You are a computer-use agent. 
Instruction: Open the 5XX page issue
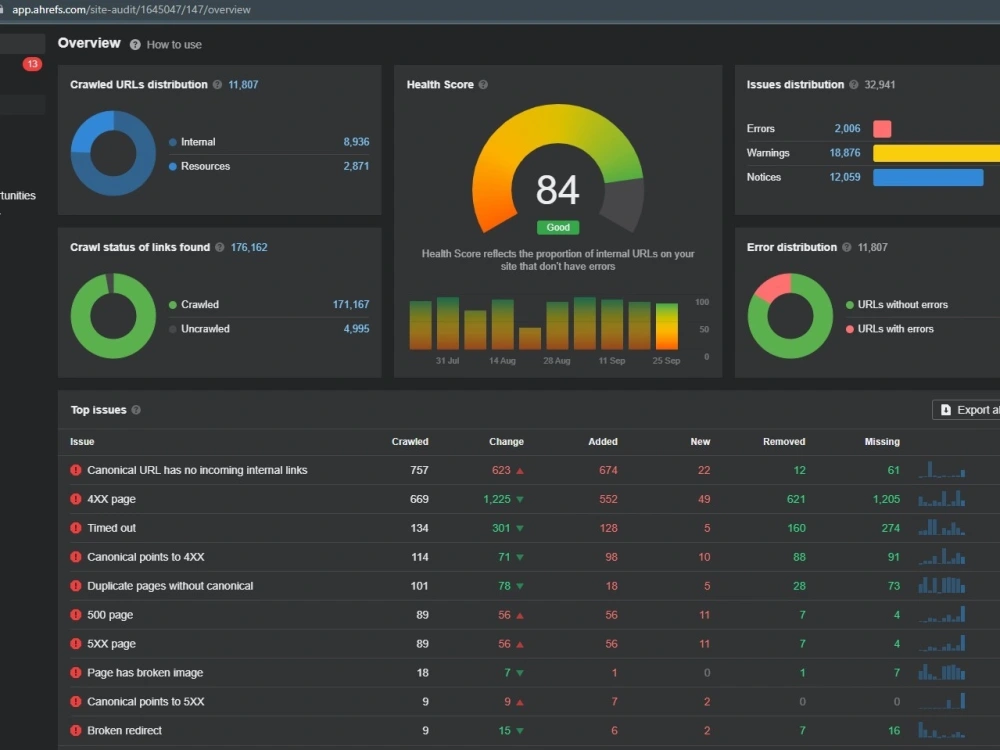click(112, 643)
